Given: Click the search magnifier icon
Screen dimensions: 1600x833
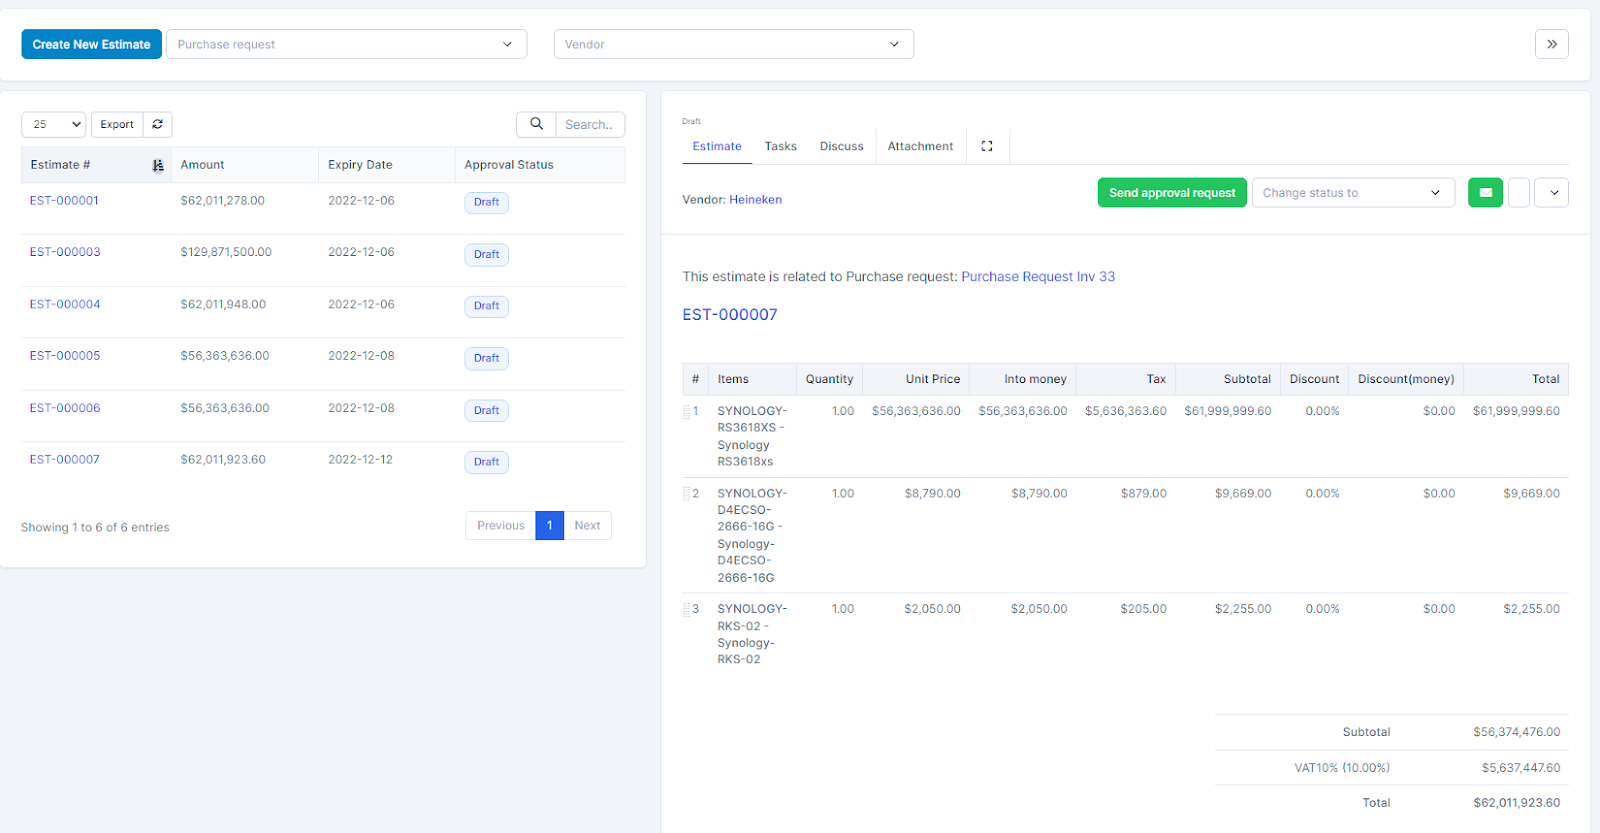Looking at the screenshot, I should tap(536, 124).
